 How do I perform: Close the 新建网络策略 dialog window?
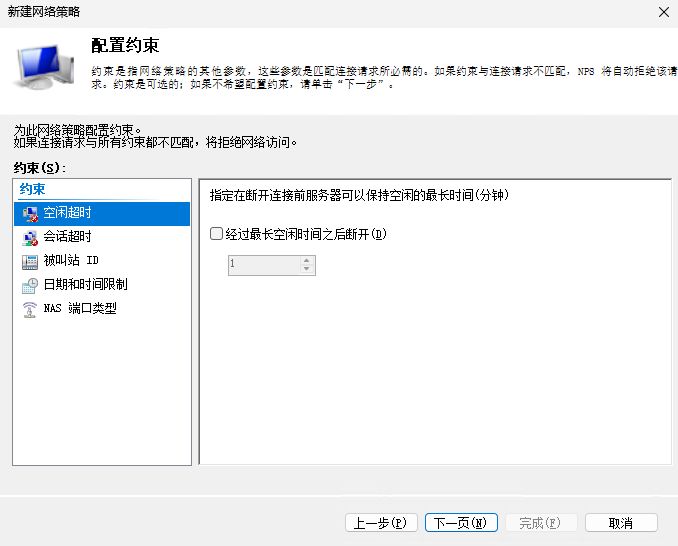pyautogui.click(x=663, y=12)
